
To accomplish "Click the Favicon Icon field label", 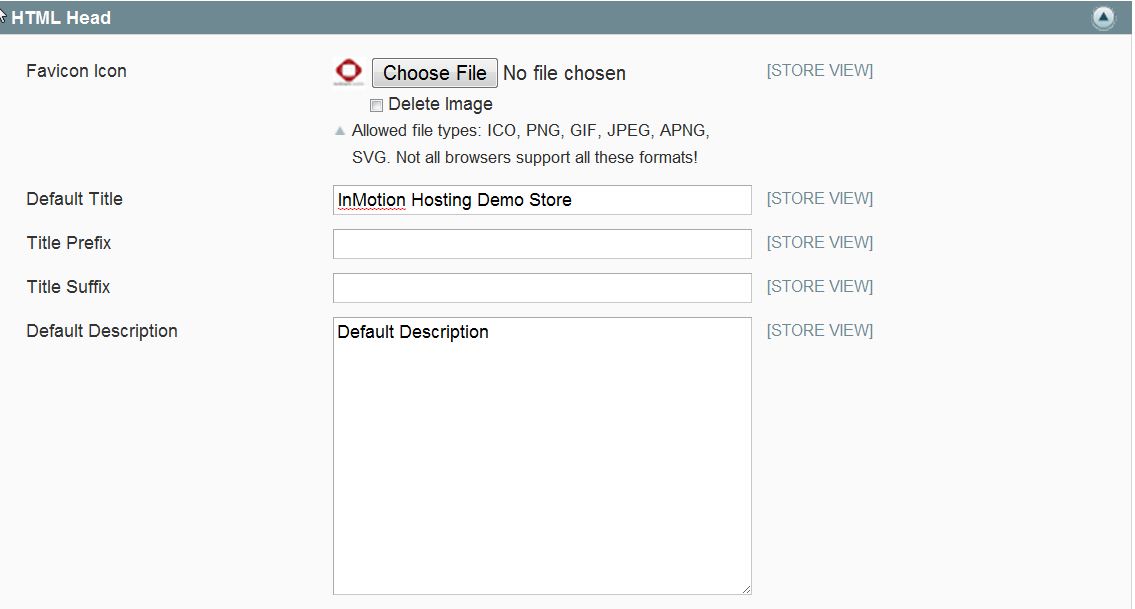I will point(76,71).
